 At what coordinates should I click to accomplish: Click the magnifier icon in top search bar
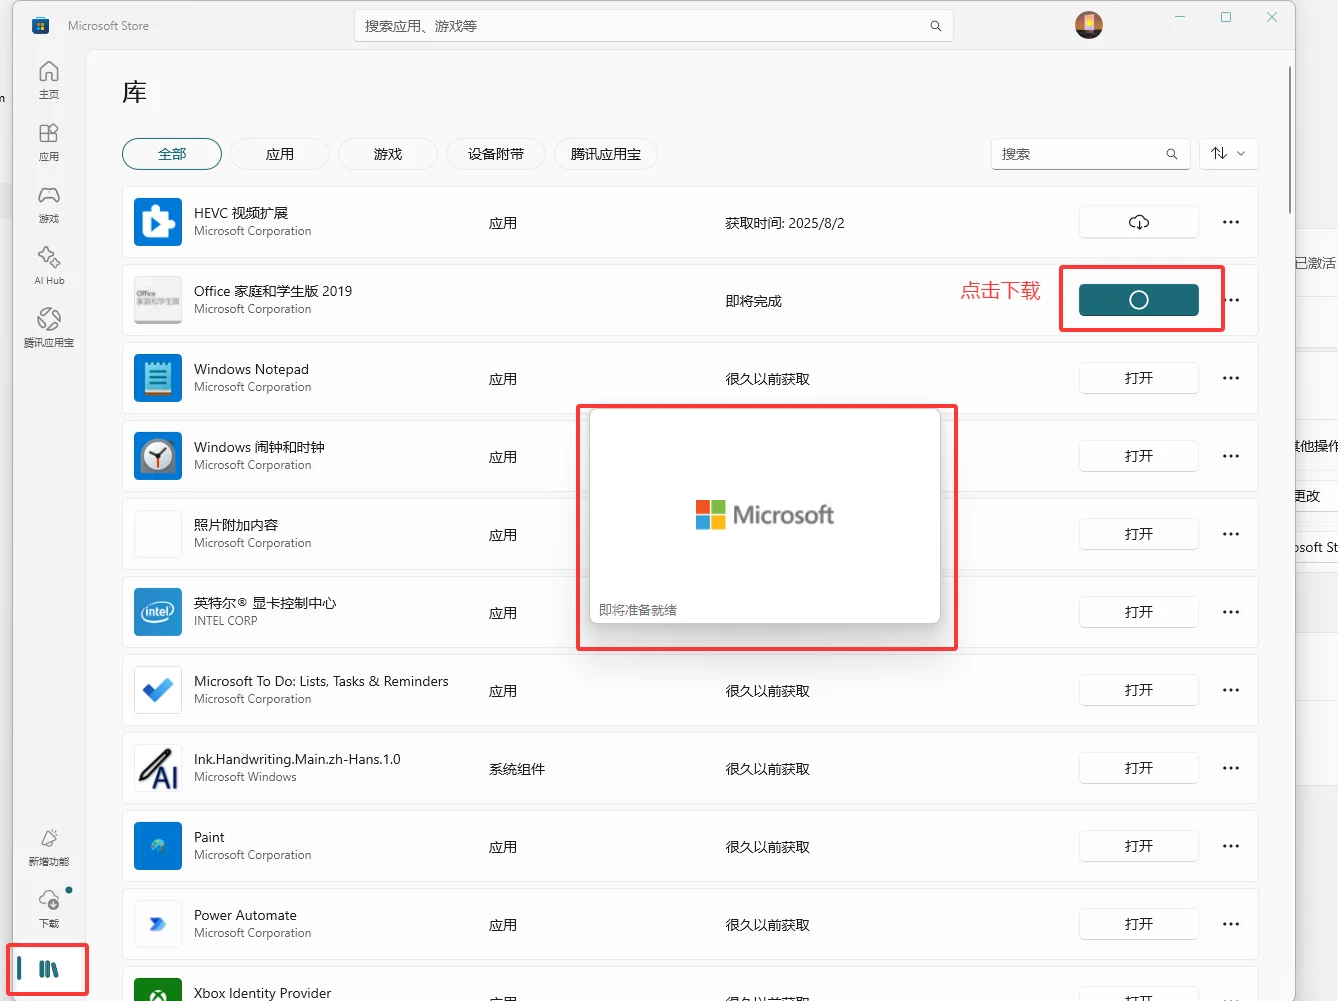[936, 26]
